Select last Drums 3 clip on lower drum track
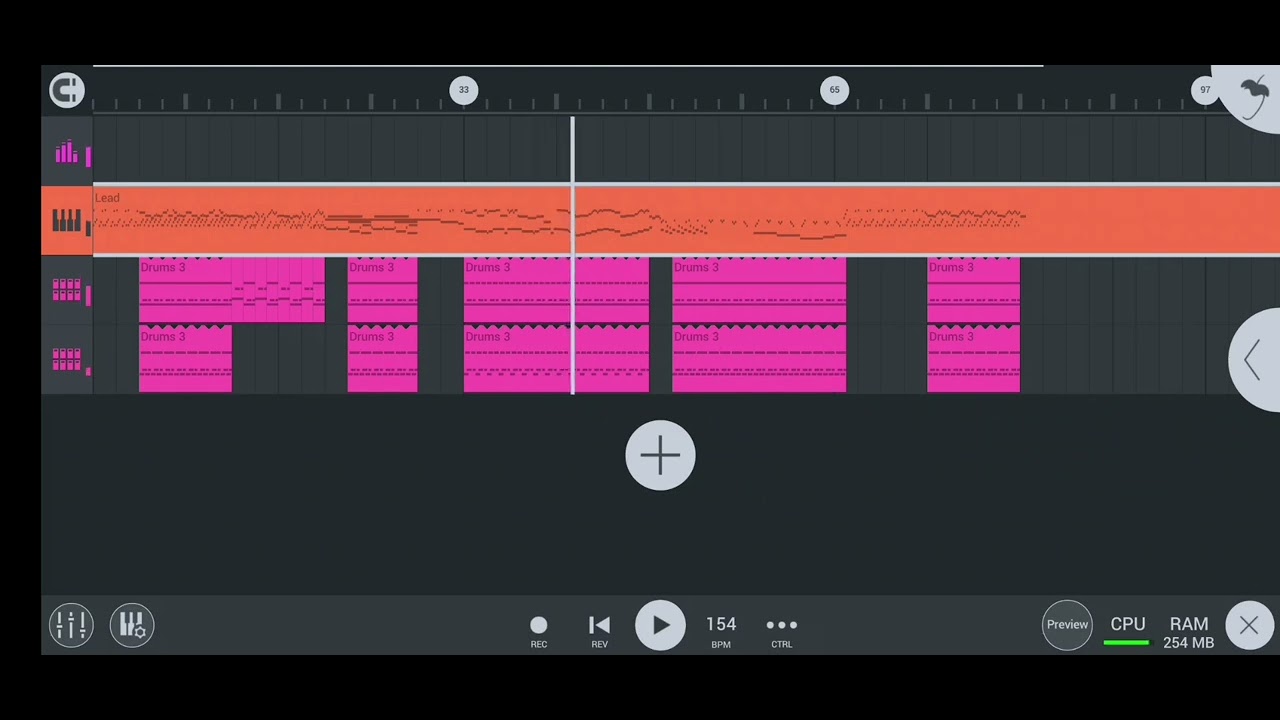 tap(973, 359)
